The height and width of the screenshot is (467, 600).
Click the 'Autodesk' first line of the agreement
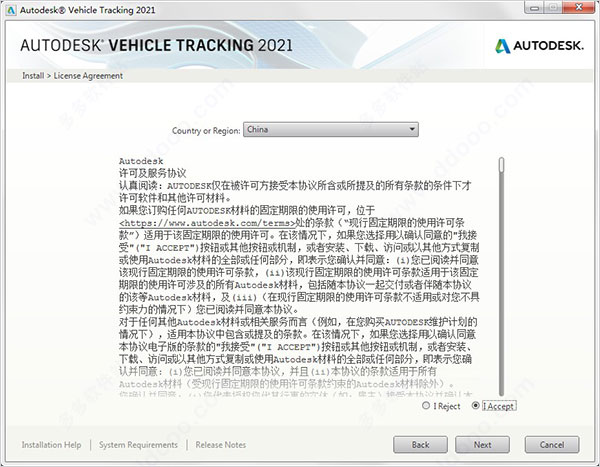pyautogui.click(x=141, y=161)
